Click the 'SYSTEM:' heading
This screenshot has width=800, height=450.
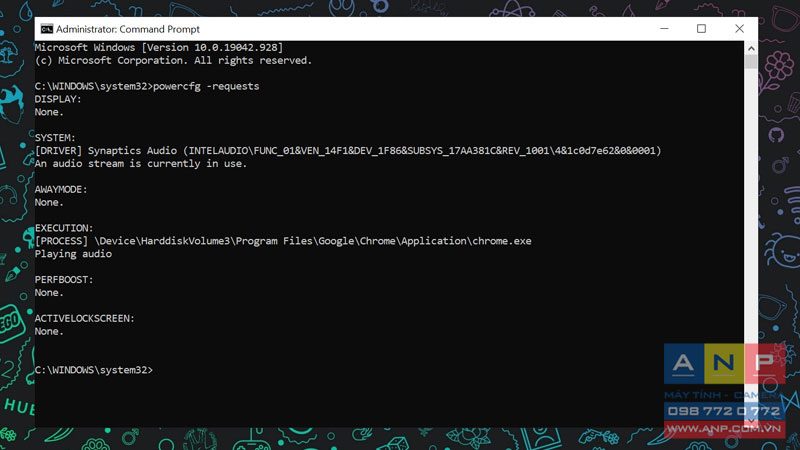55,138
